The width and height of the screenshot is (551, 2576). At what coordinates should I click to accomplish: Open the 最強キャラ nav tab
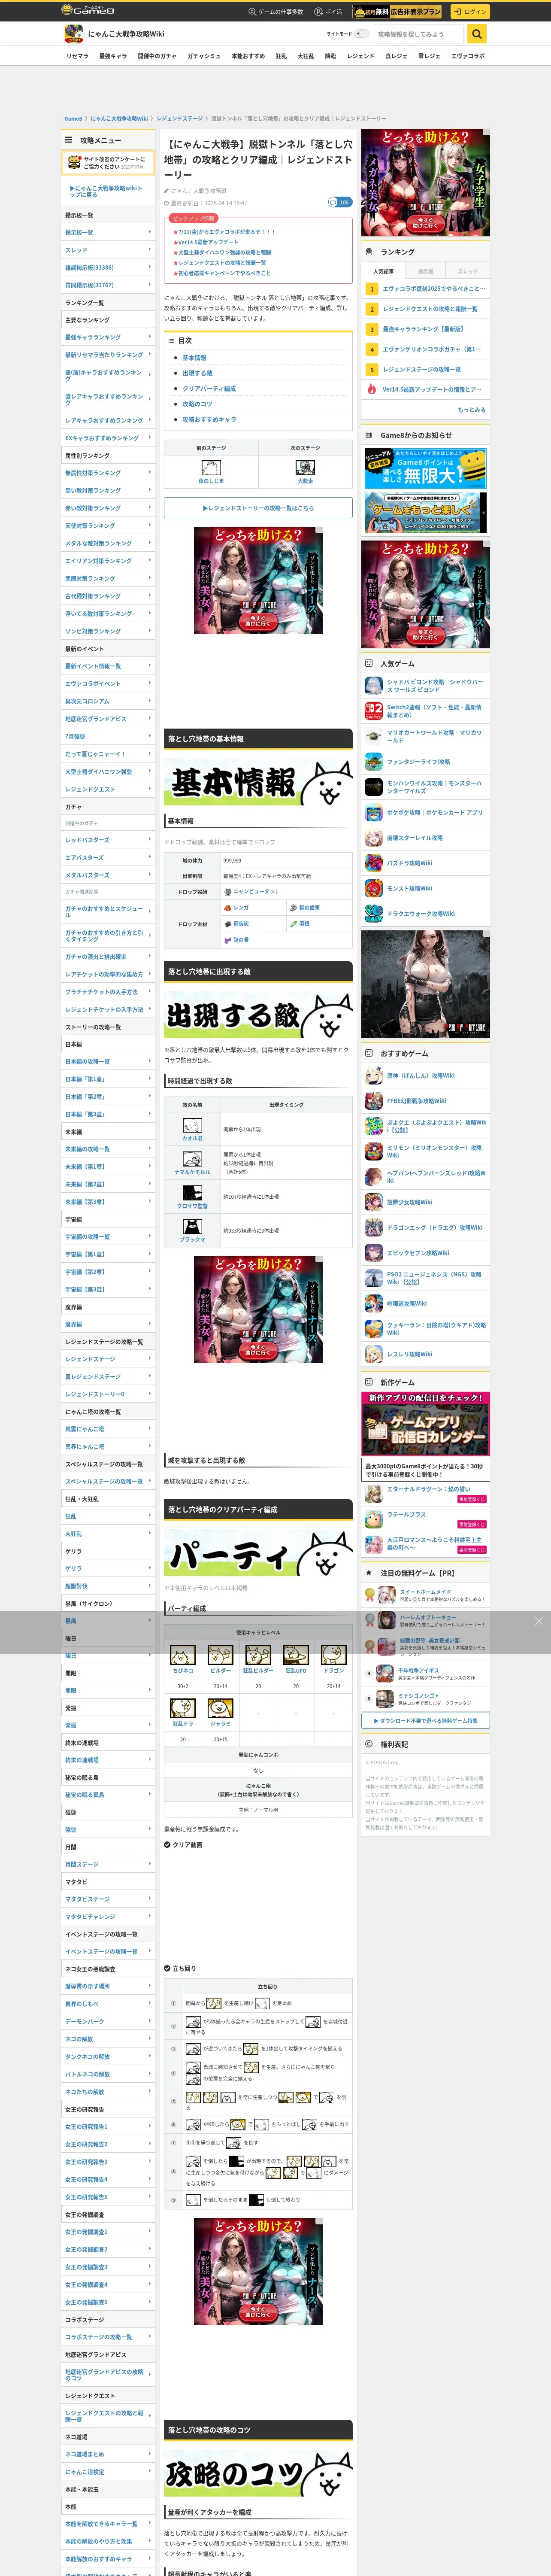(113, 56)
